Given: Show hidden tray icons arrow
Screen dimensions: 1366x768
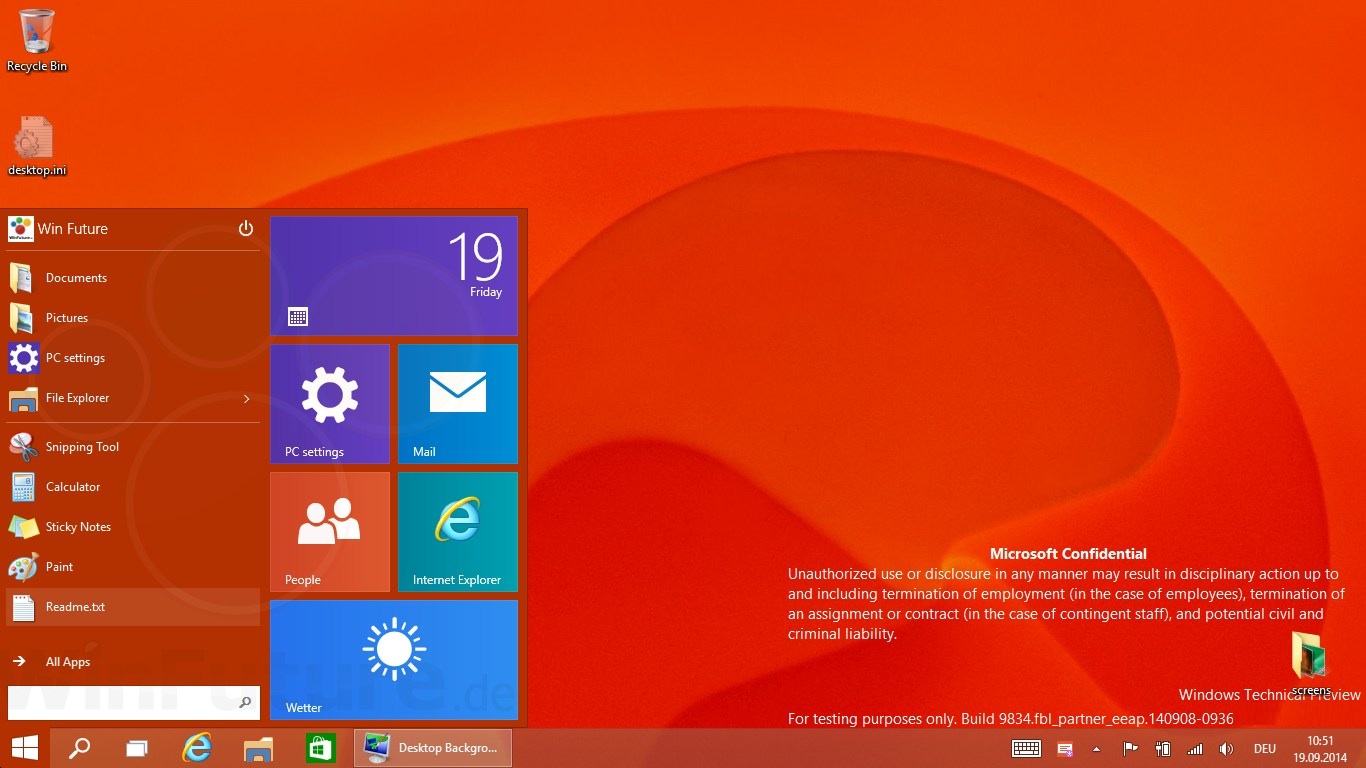Looking at the screenshot, I should coord(1096,749).
